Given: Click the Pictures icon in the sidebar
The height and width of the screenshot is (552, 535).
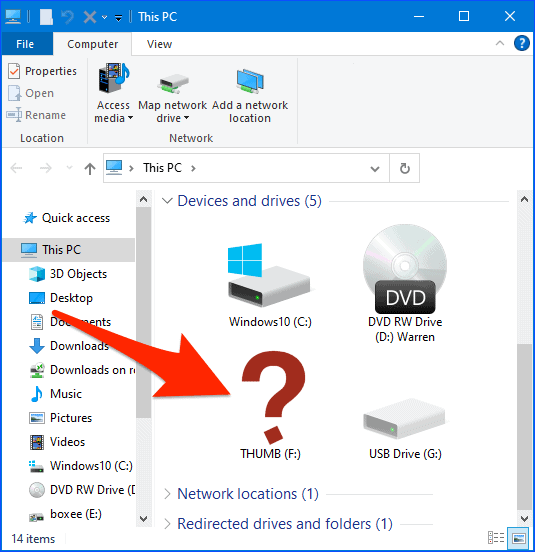Looking at the screenshot, I should click(x=37, y=418).
